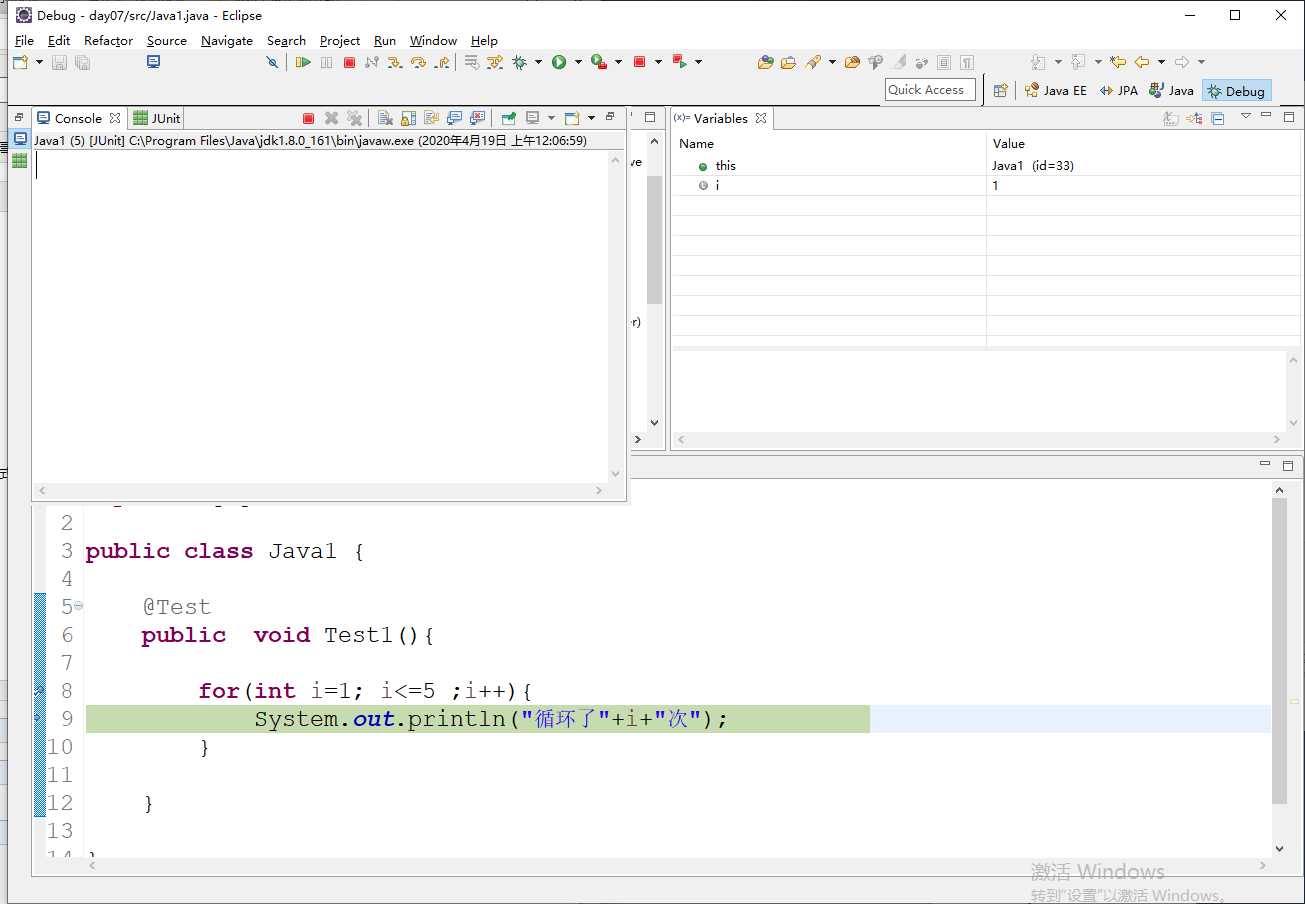Toggle show console on standard output change
Image resolution: width=1305 pixels, height=904 pixels.
454,118
